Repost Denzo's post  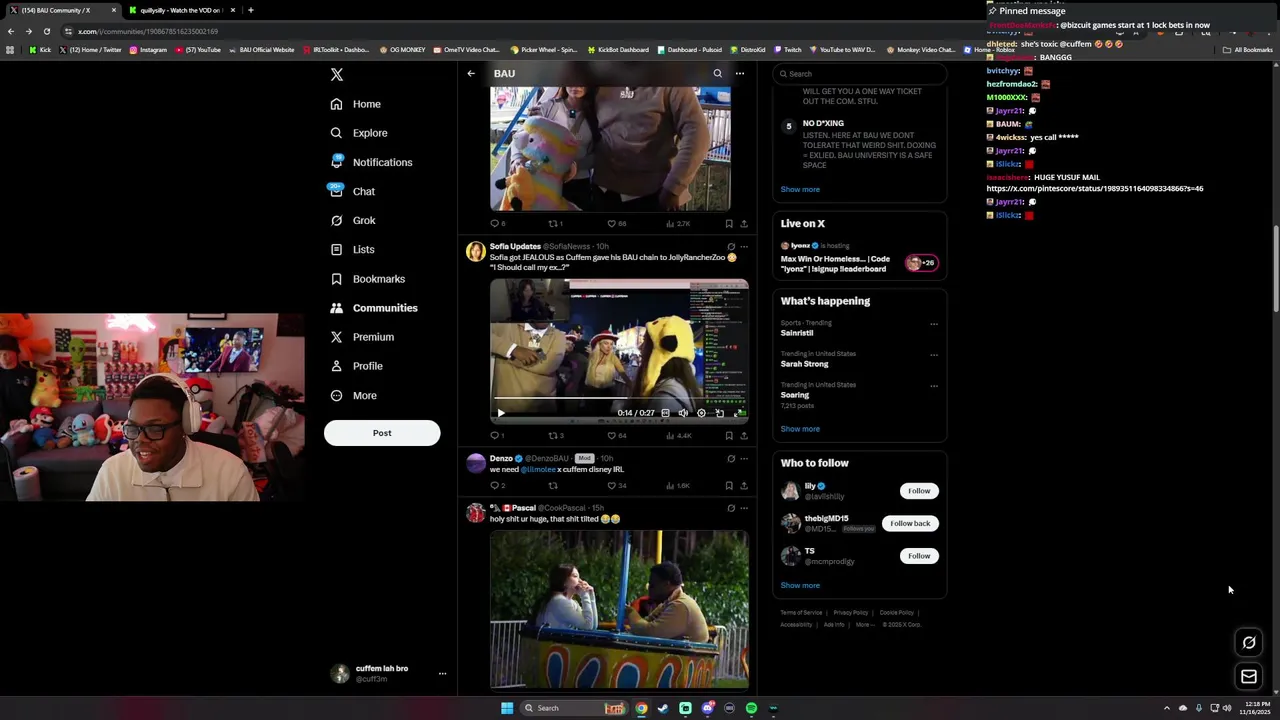point(553,486)
